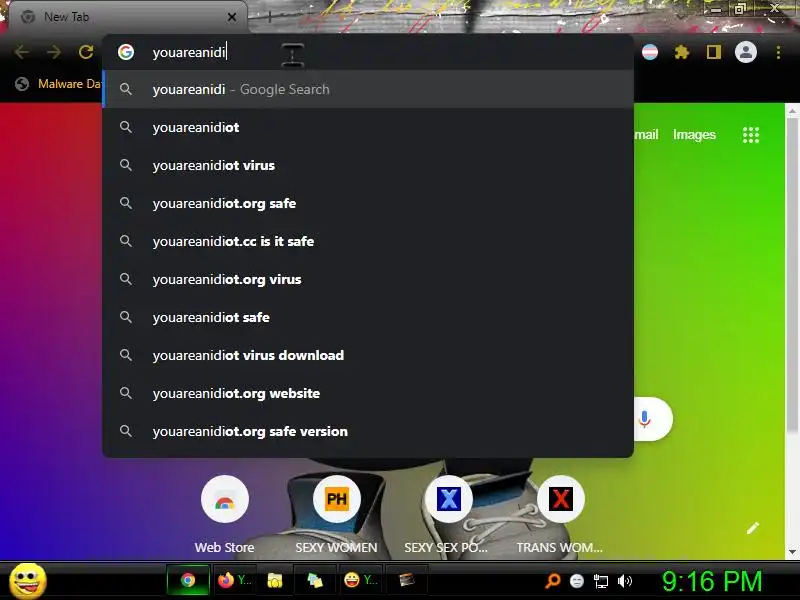The image size is (800, 600).
Task: Click the pencil customize icon
Action: coord(753,528)
